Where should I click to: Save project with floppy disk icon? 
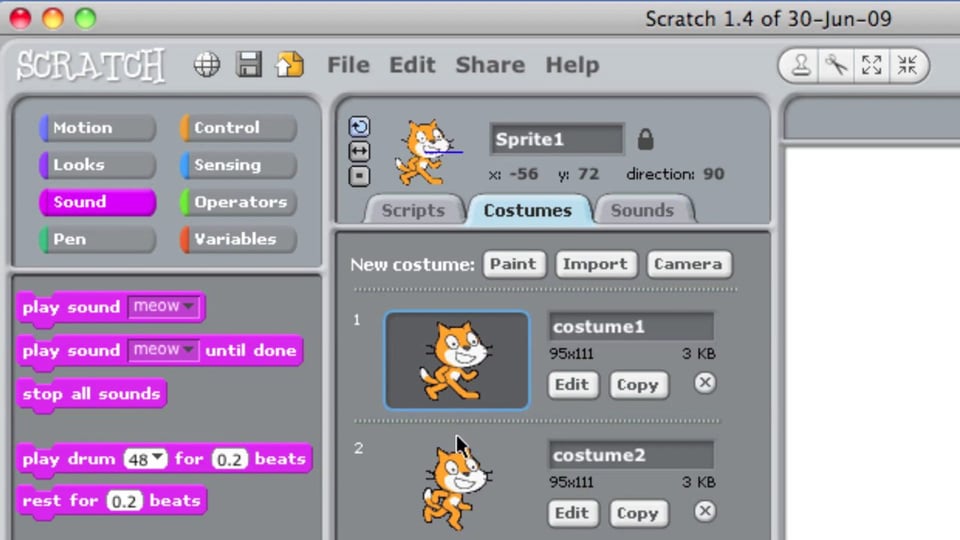(x=249, y=64)
